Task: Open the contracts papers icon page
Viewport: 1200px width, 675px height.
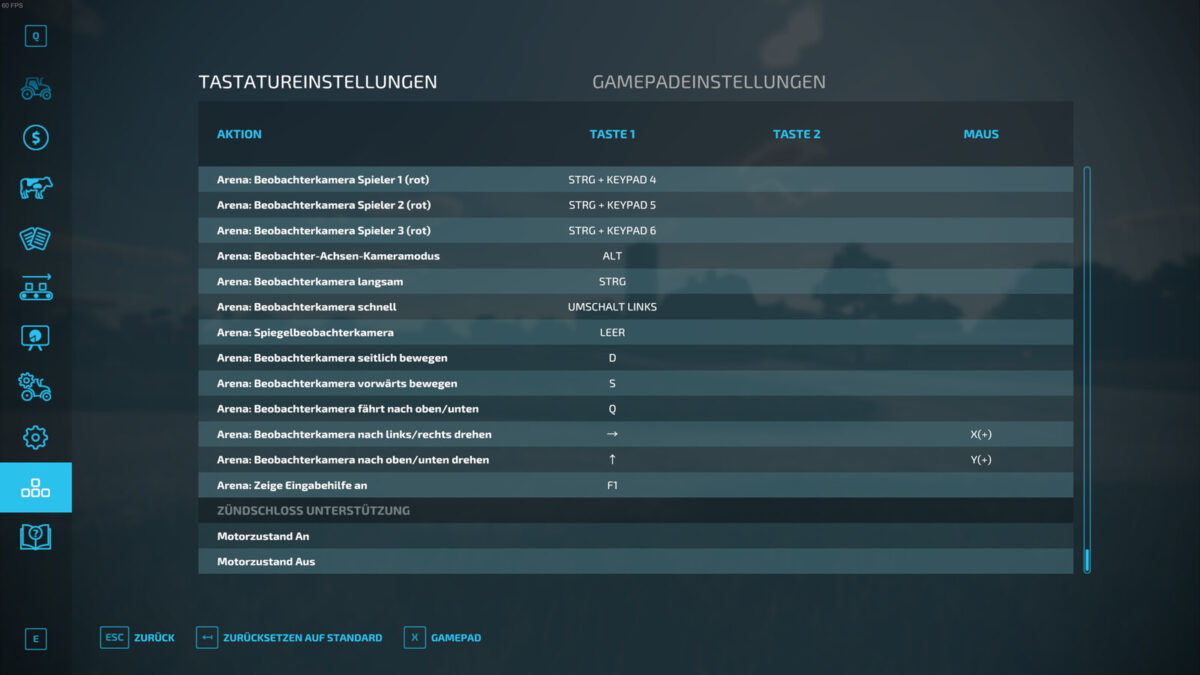Action: coord(36,238)
